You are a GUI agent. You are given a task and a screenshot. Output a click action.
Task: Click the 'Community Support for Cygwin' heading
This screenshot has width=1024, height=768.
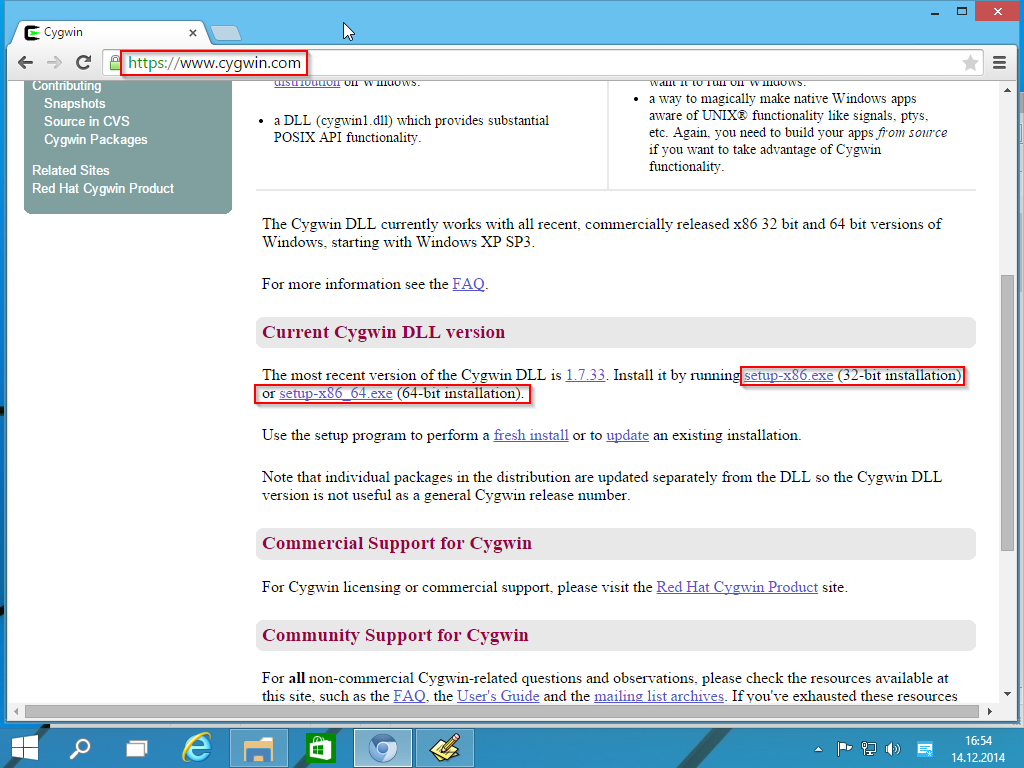pyautogui.click(x=395, y=635)
